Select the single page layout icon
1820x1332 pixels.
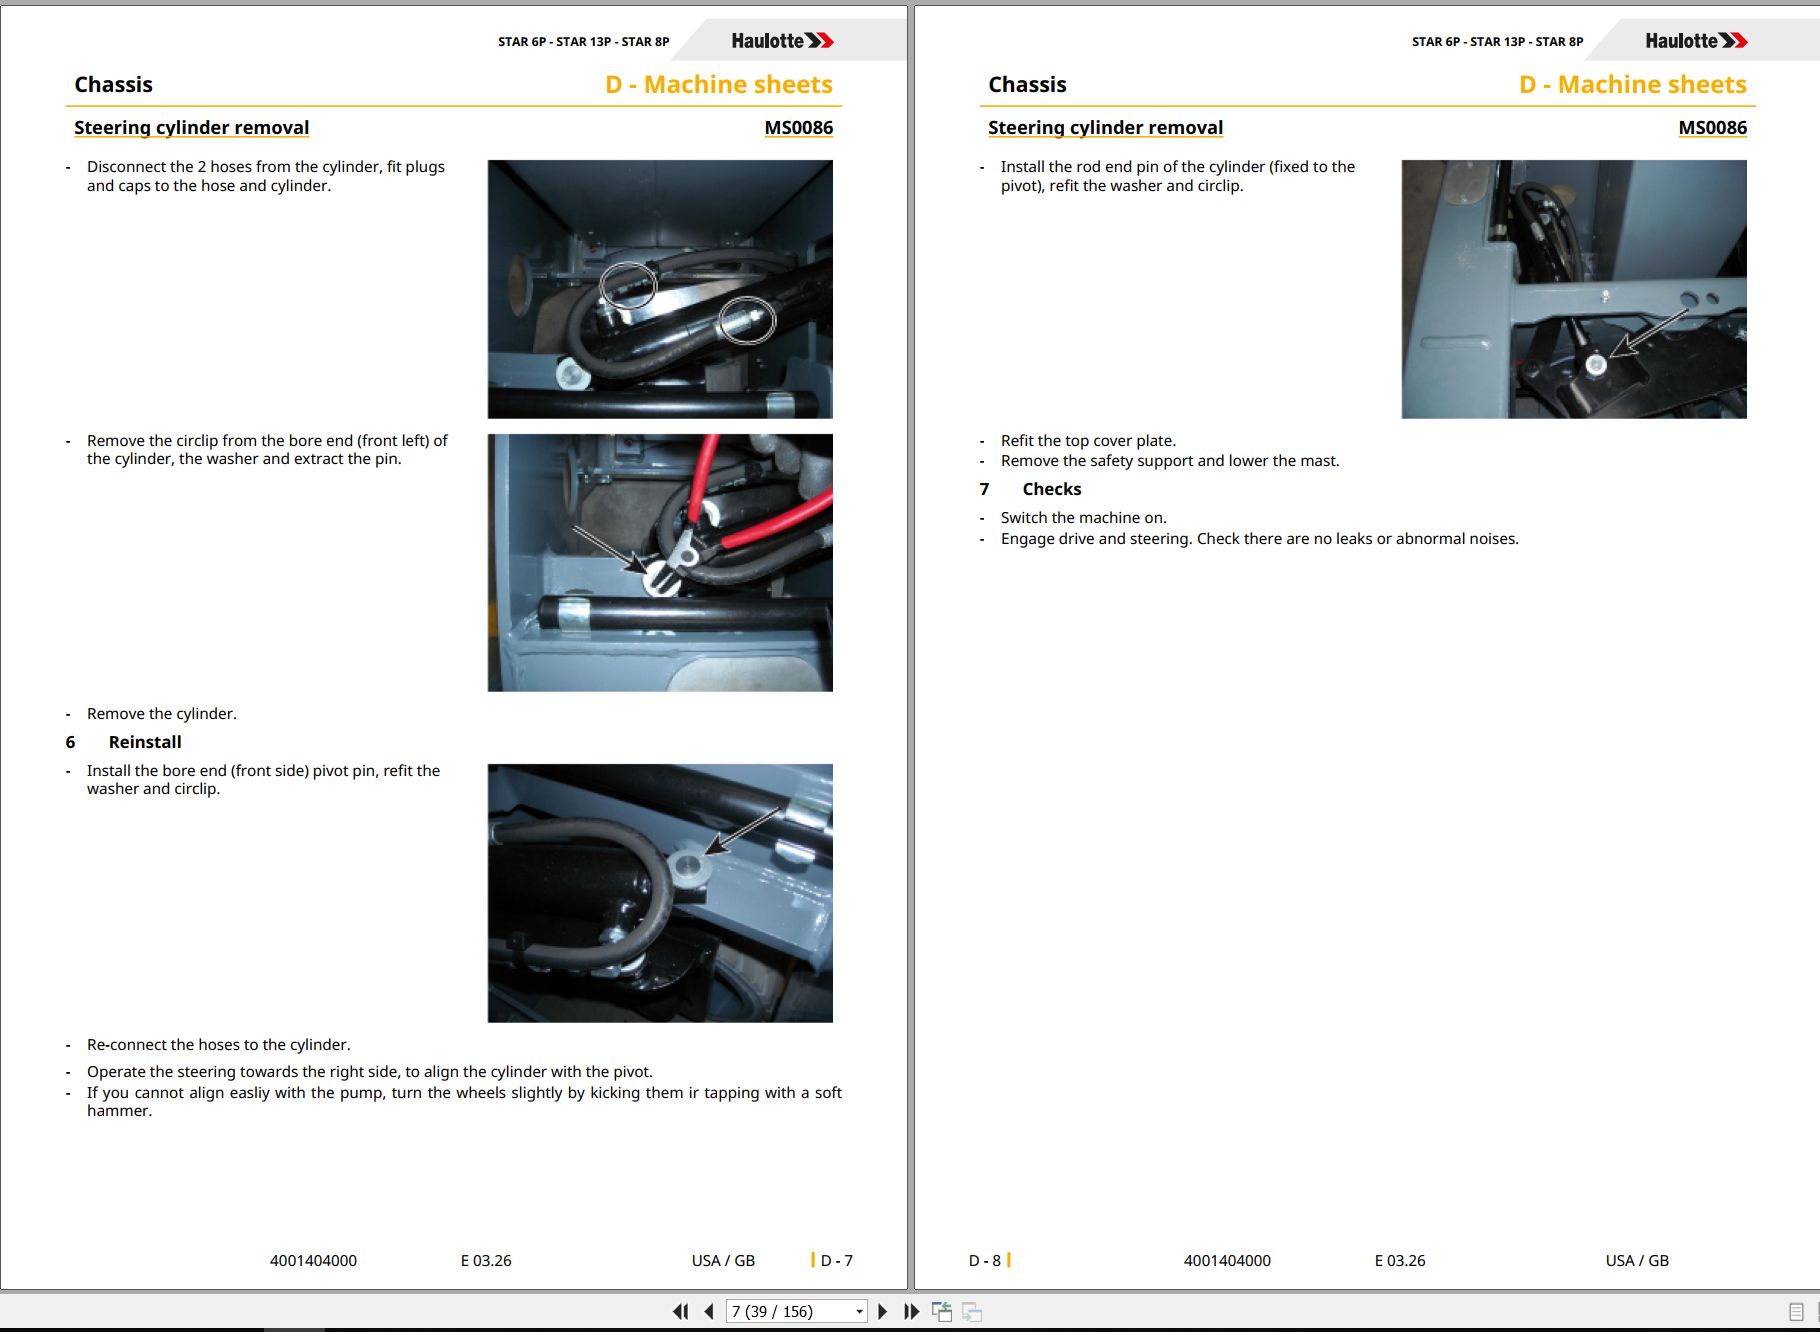(1796, 1311)
